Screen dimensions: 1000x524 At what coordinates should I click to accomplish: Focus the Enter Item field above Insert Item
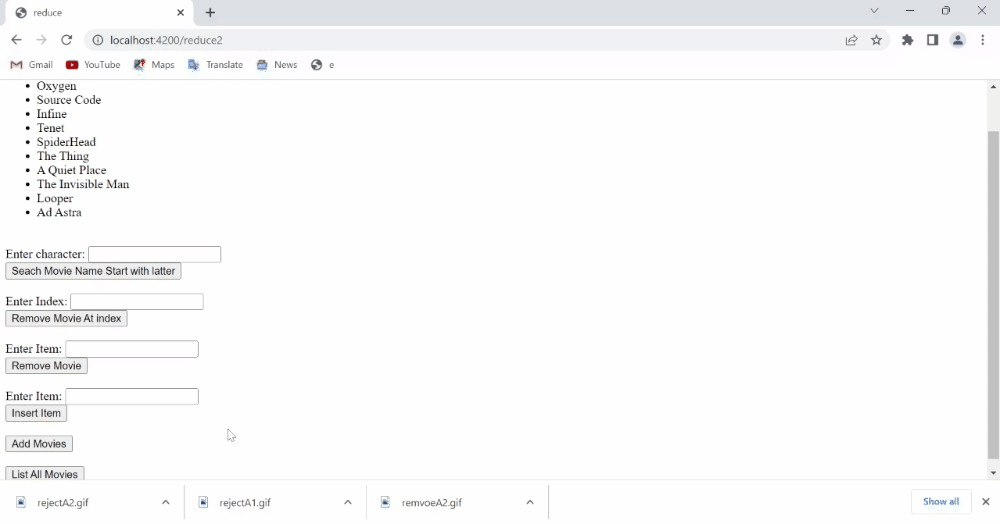click(132, 397)
